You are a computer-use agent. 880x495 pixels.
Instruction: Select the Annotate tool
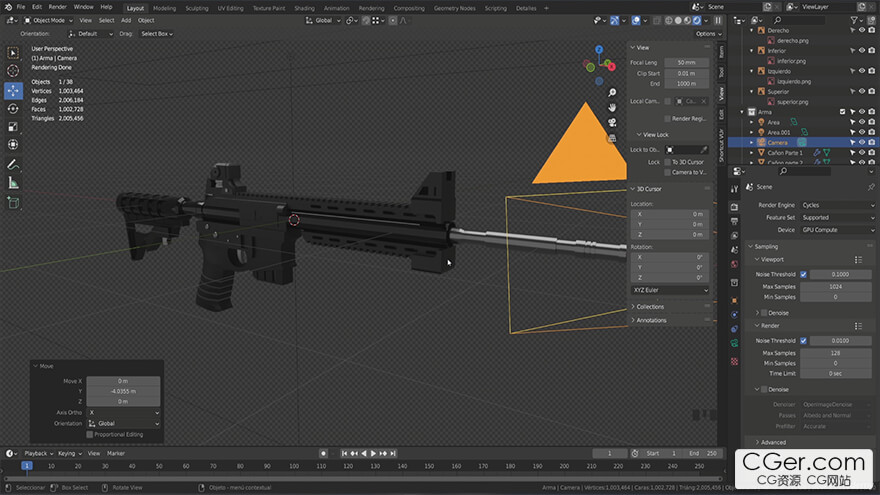tap(13, 164)
